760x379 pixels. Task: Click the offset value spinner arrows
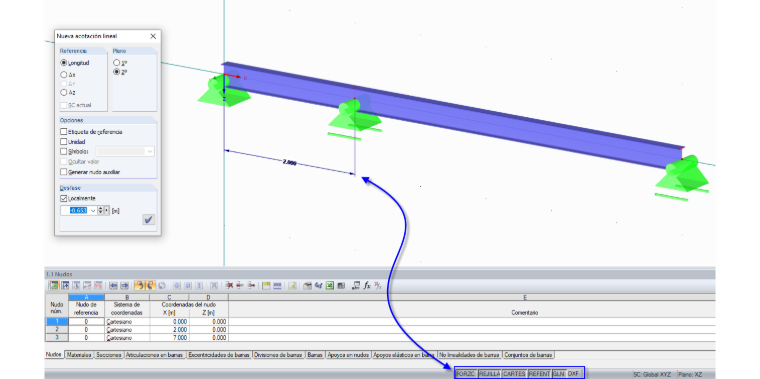tap(101, 211)
